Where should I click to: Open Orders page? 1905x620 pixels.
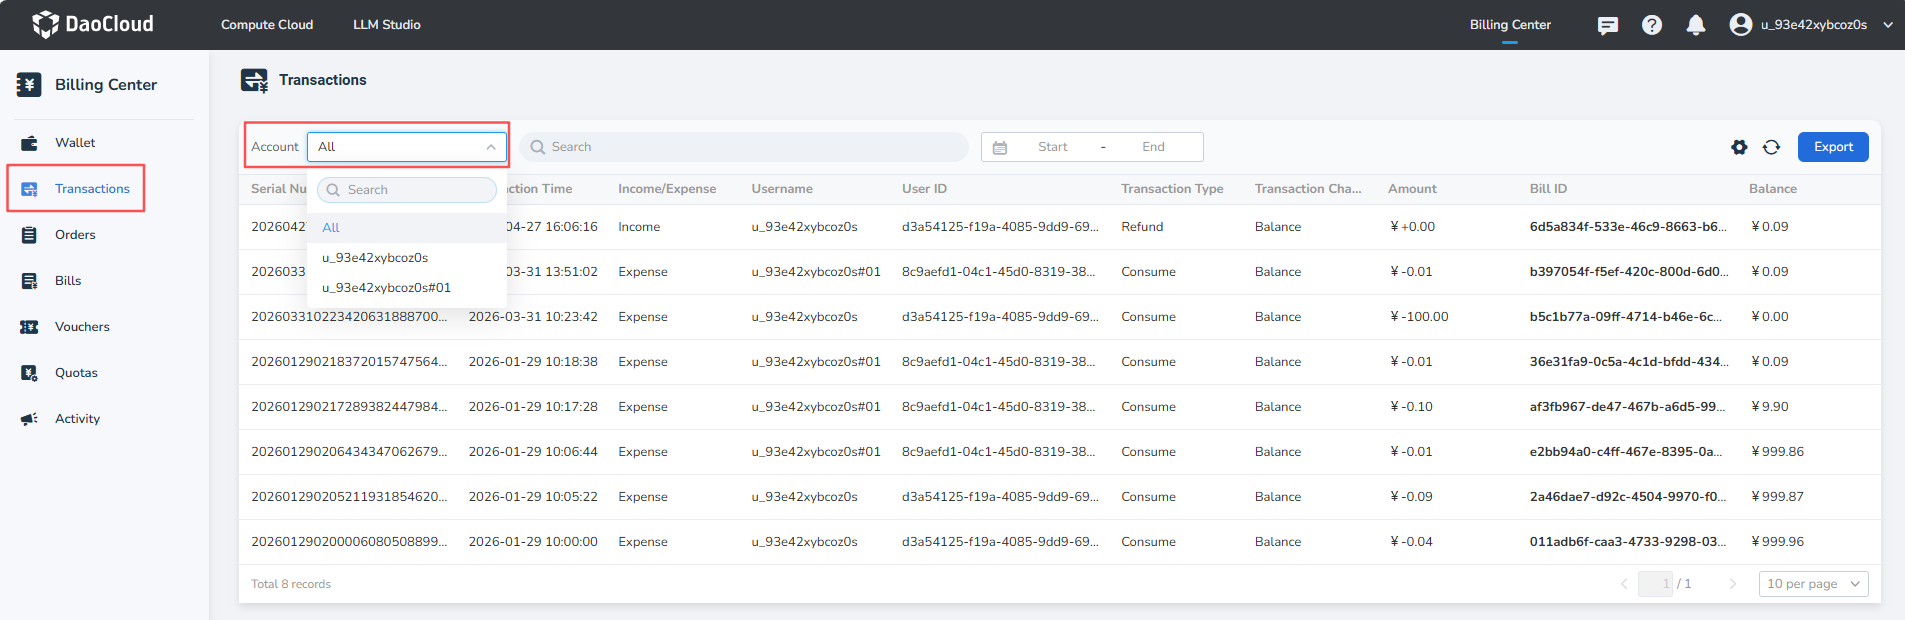pyautogui.click(x=75, y=235)
